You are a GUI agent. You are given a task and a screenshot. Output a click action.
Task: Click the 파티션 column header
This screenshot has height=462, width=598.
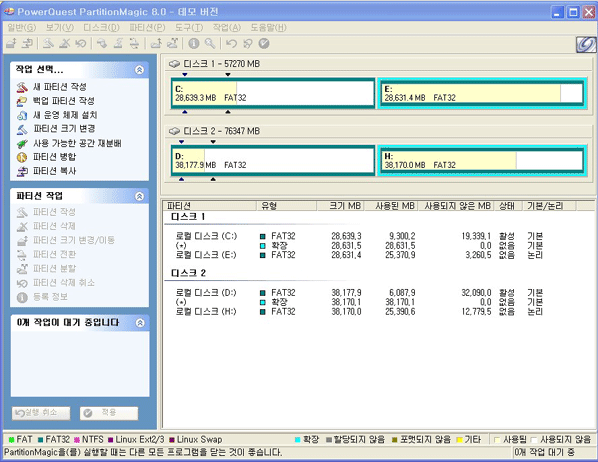[210, 206]
